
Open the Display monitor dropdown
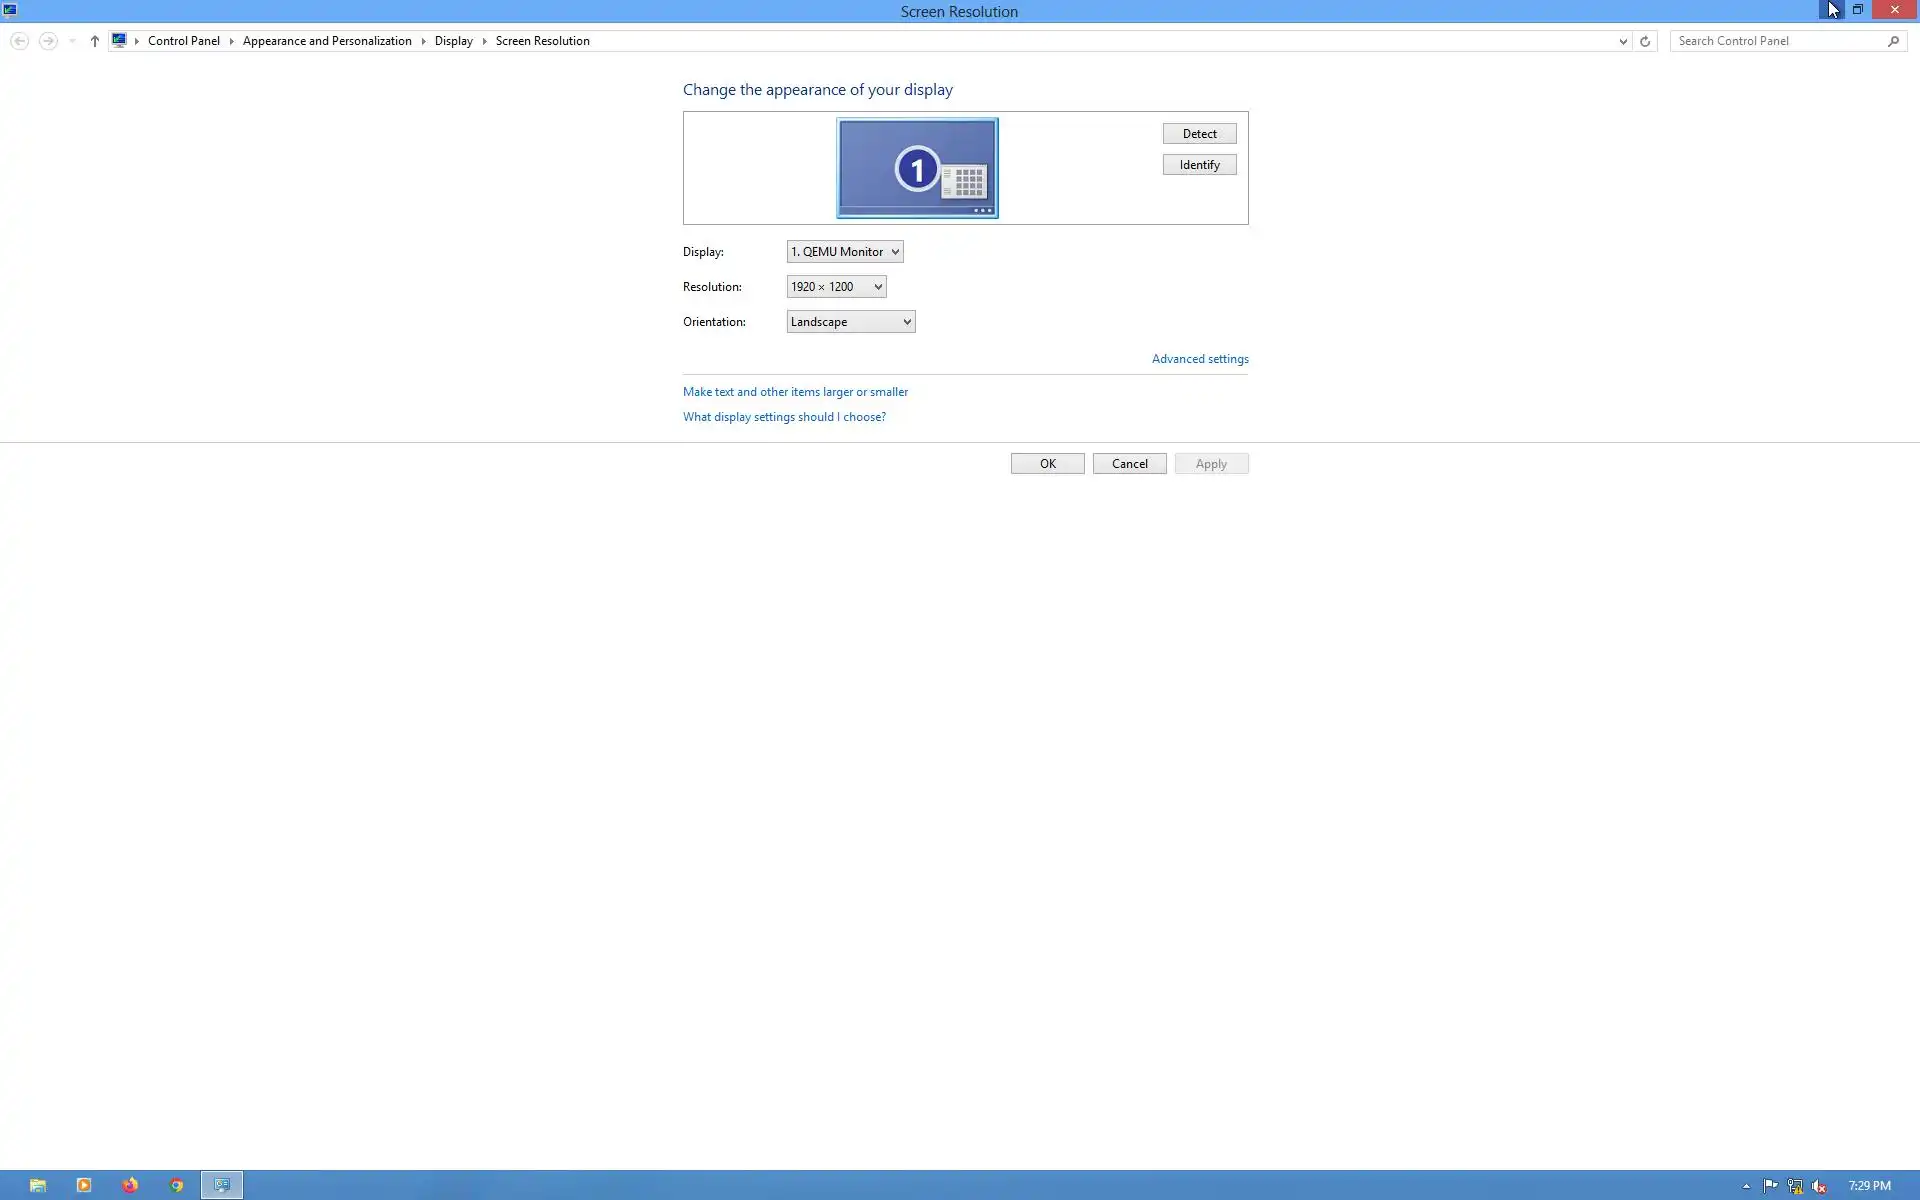pos(845,252)
